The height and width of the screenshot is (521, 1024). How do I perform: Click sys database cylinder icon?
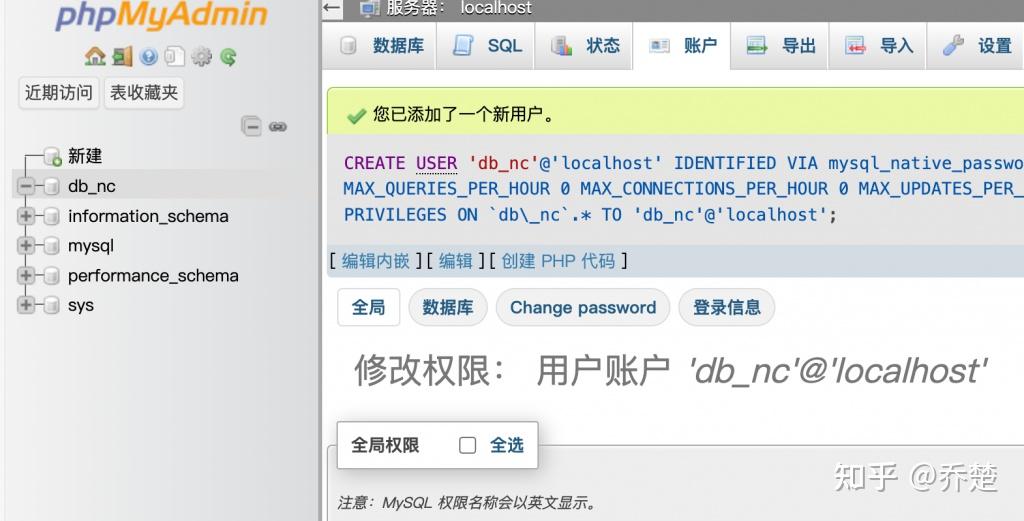tap(52, 306)
